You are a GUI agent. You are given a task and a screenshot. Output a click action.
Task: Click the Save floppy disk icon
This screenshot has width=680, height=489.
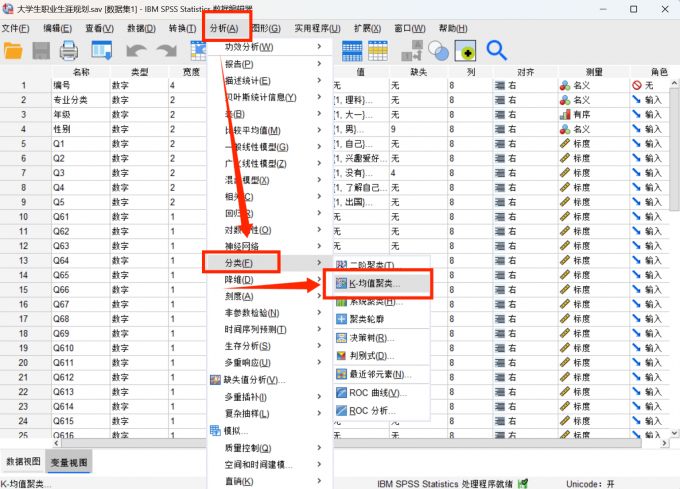41,51
